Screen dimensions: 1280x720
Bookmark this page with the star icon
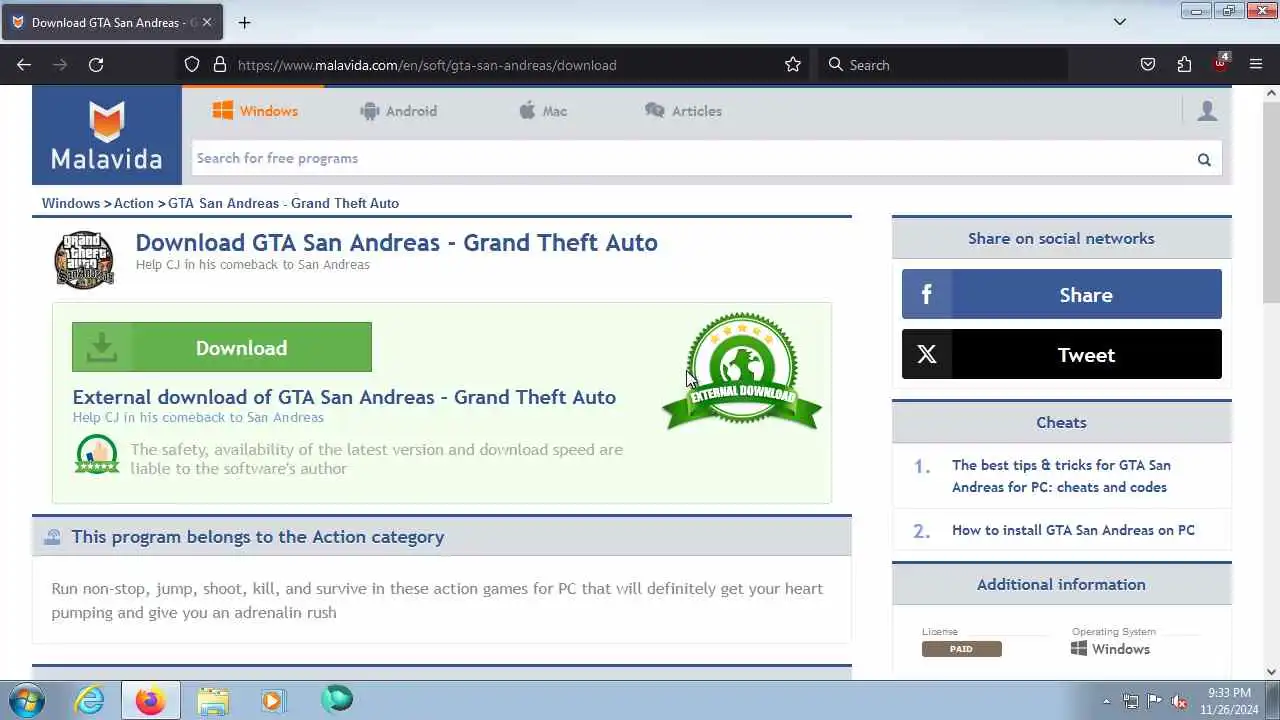click(793, 65)
